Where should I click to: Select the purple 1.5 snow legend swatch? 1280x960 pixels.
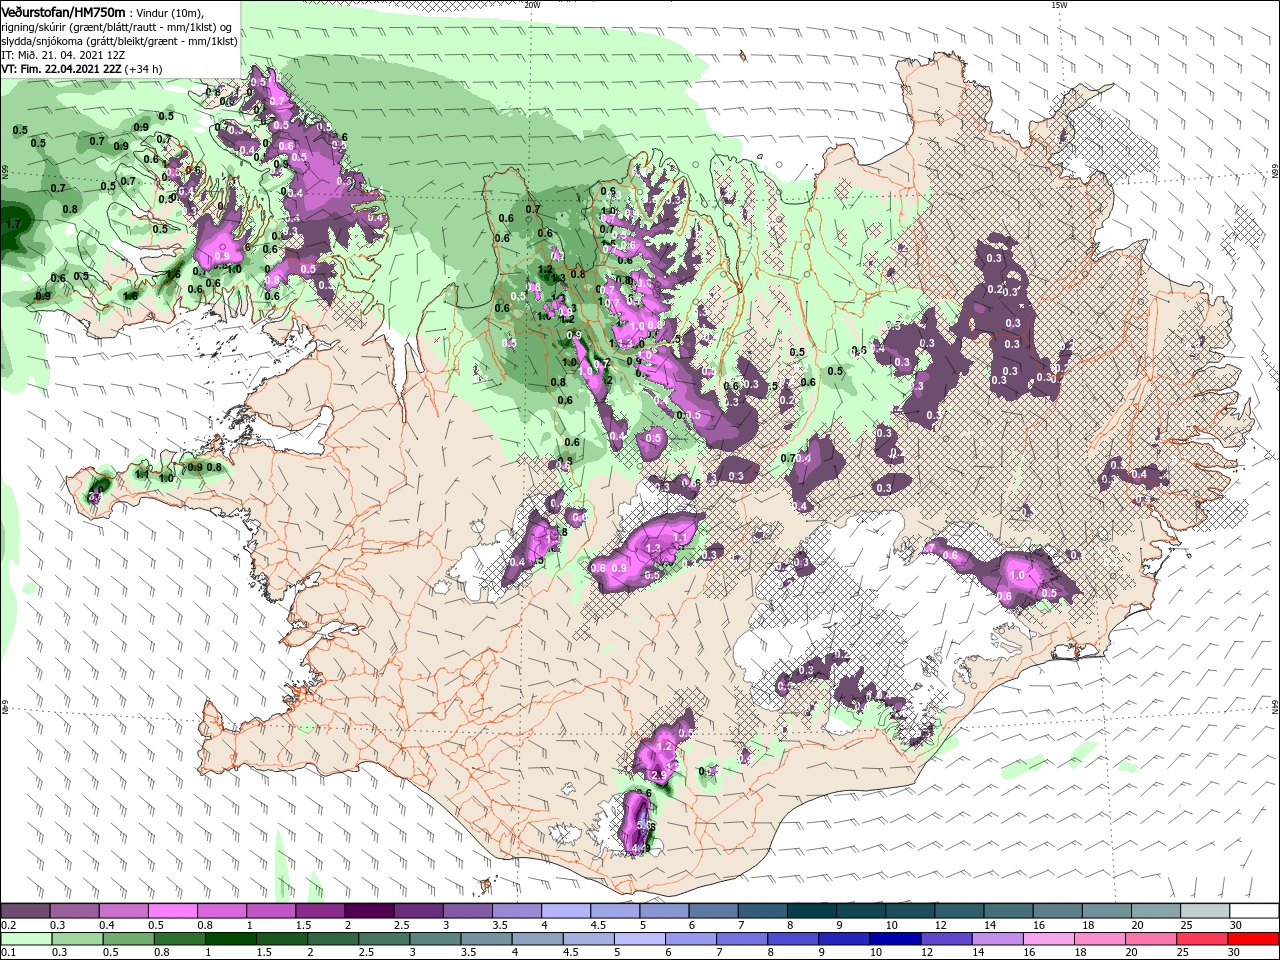point(319,911)
